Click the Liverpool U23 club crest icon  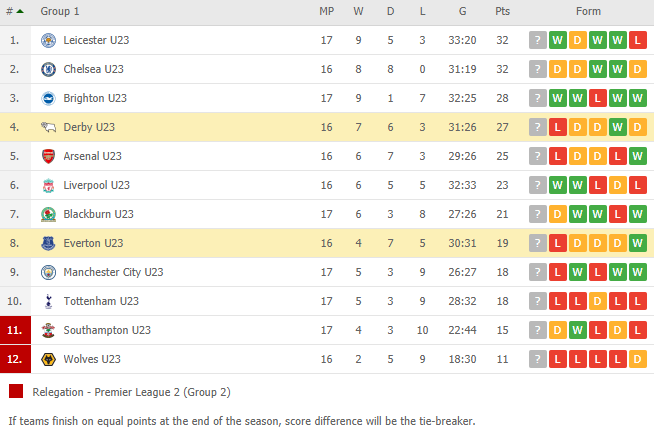click(48, 185)
